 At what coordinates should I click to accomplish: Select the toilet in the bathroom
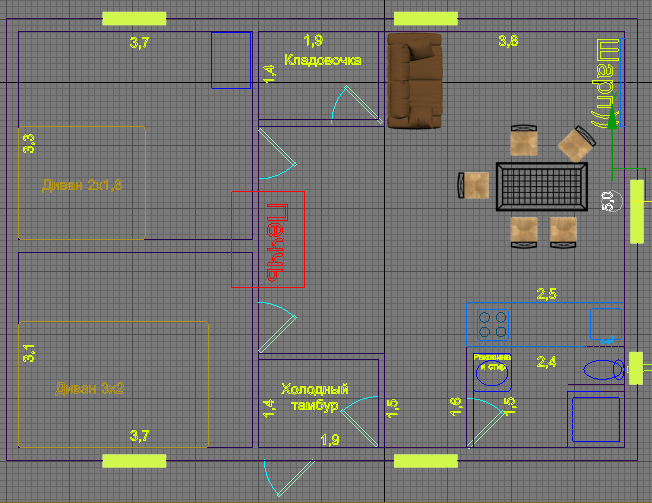pyautogui.click(x=602, y=370)
